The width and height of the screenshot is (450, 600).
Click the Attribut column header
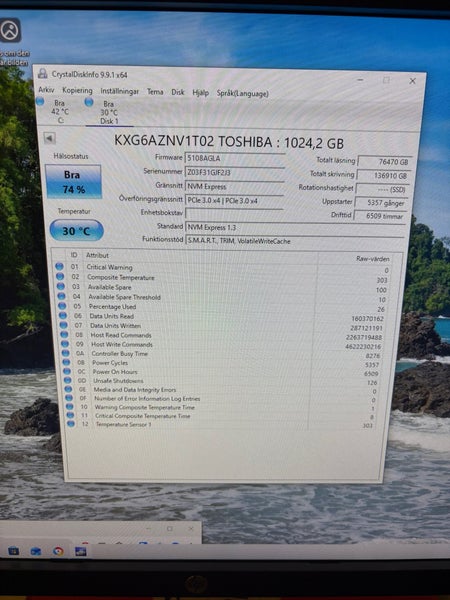(x=97, y=255)
